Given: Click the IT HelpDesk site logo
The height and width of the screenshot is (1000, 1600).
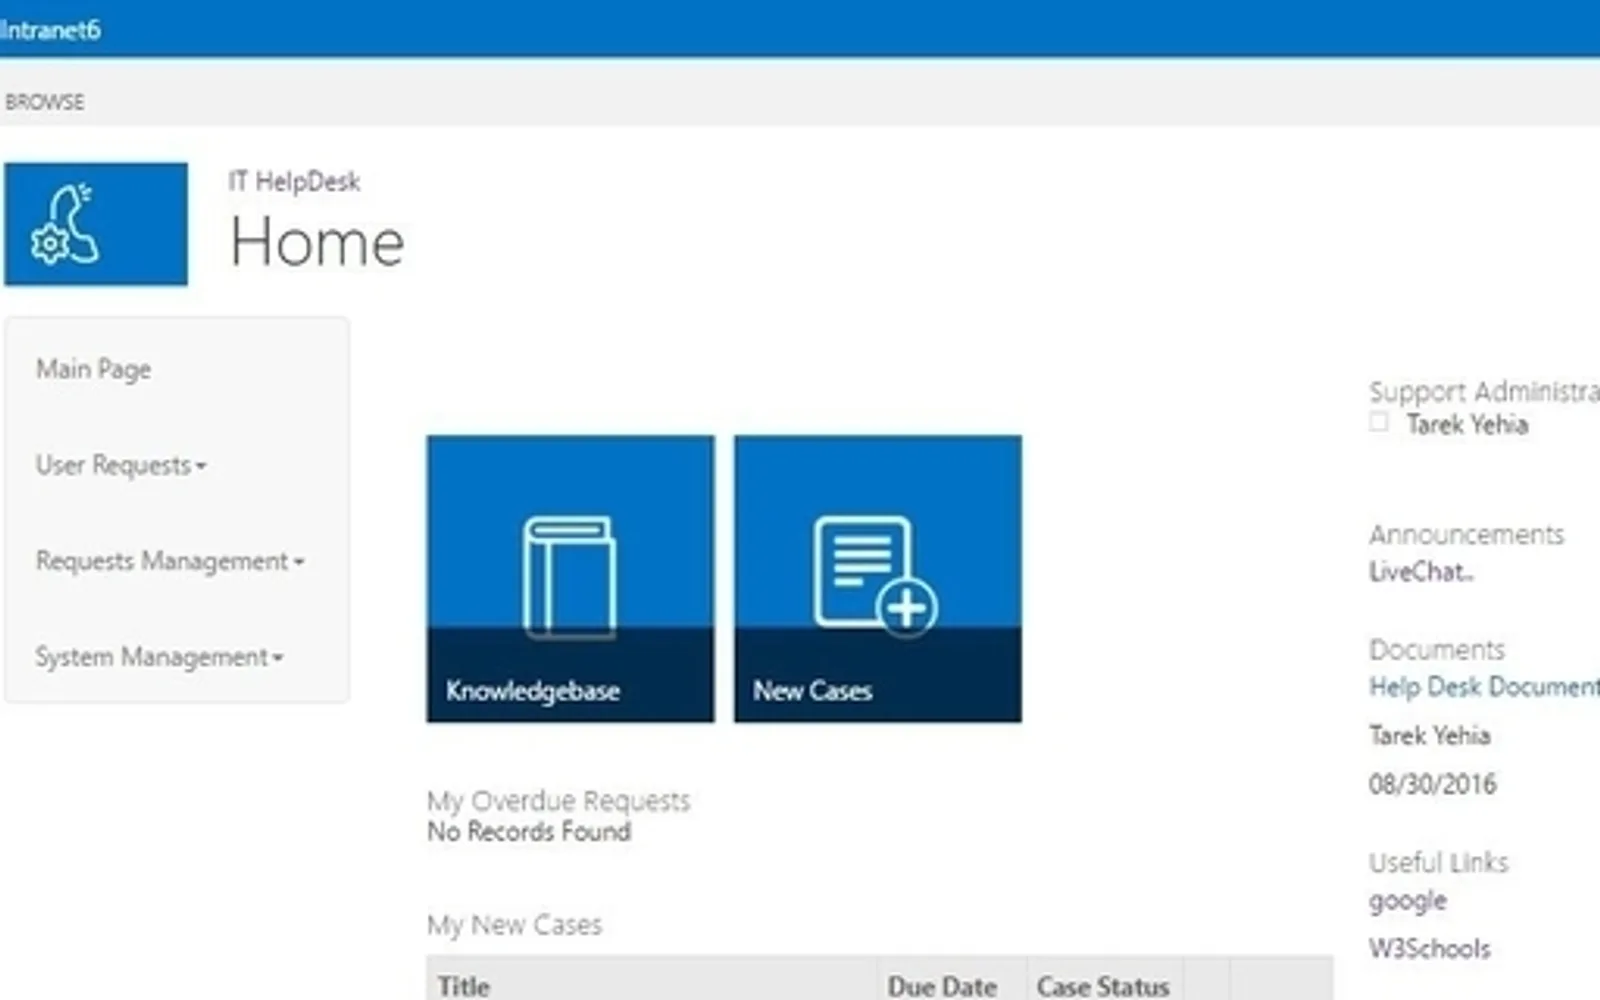Looking at the screenshot, I should coord(96,224).
